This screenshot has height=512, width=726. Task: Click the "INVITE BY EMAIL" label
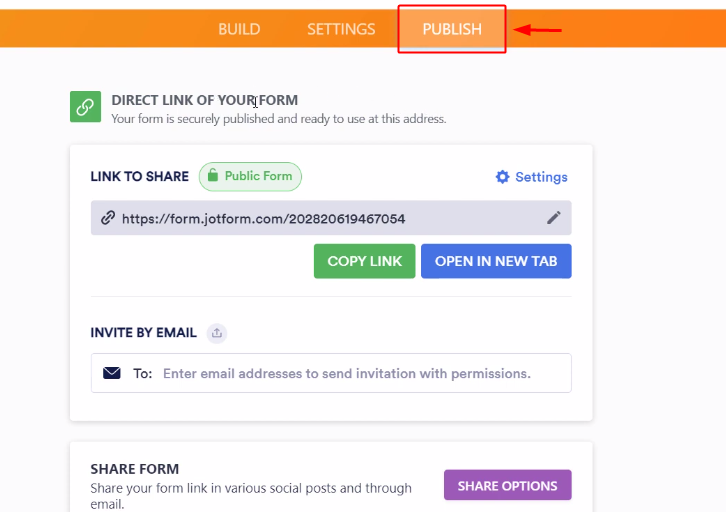143,333
